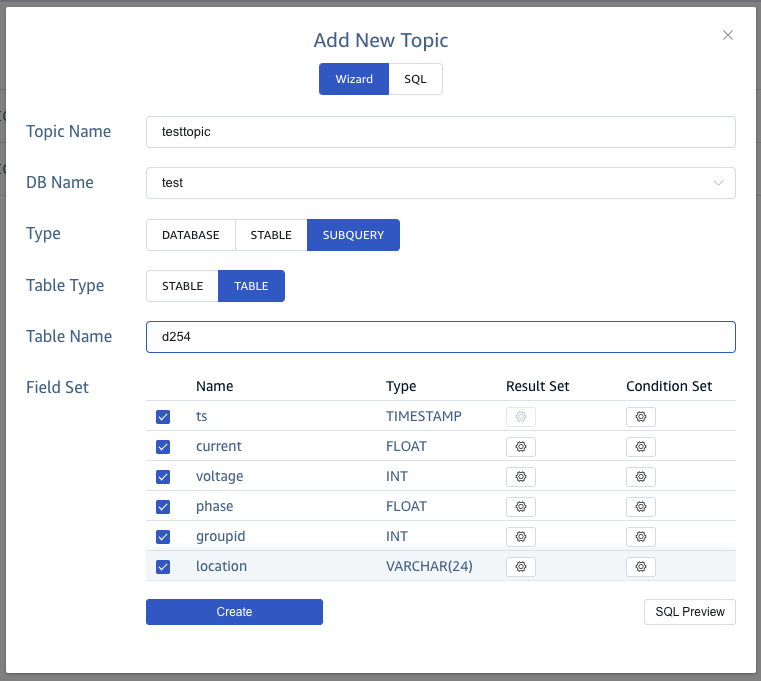Click the Create button
Image resolution: width=761 pixels, height=681 pixels.
pos(234,612)
